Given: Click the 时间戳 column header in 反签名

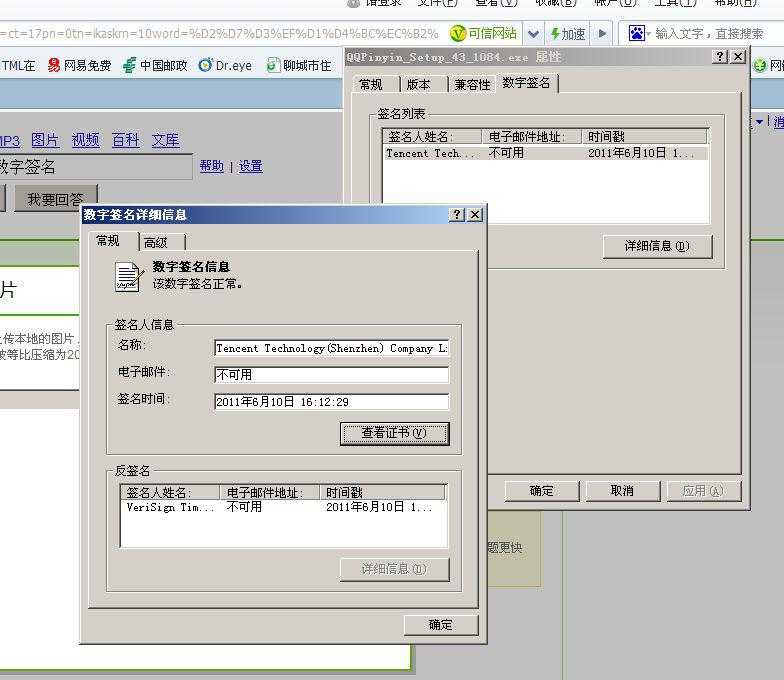Looking at the screenshot, I should pos(382,492).
